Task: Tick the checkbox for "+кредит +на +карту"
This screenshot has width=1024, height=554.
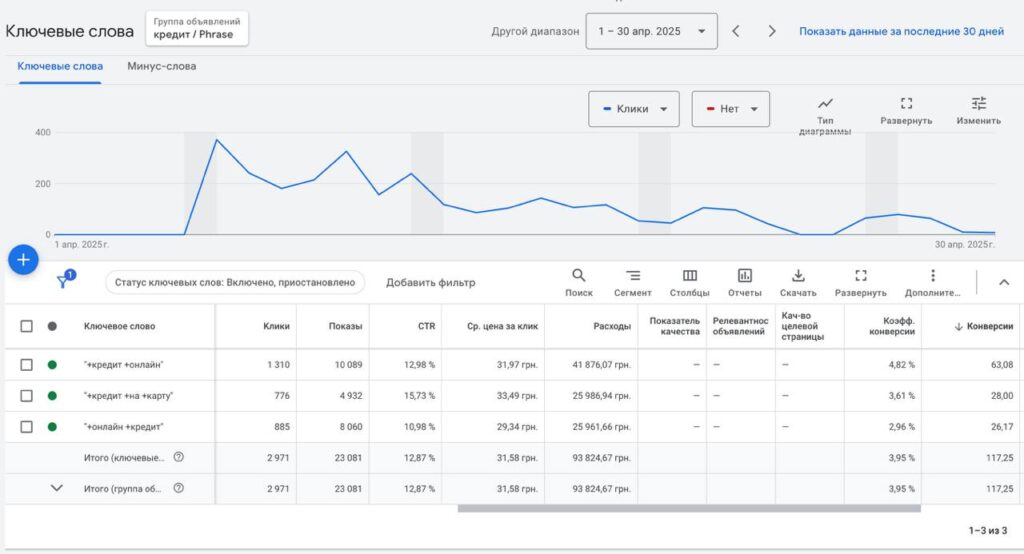Action: pos(27,396)
